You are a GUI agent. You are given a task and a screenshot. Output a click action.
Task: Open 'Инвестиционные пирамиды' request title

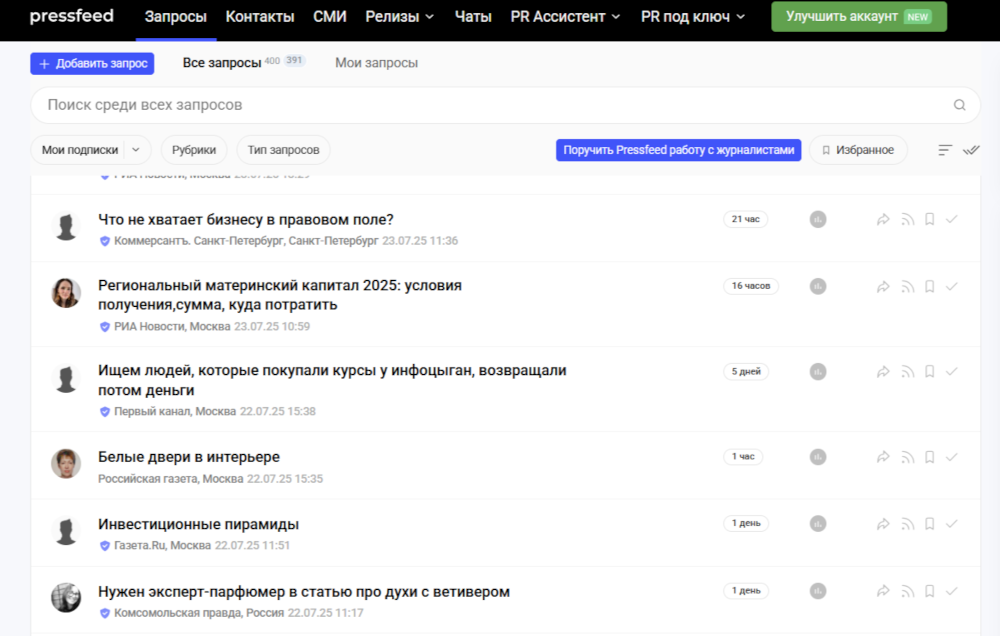click(198, 524)
